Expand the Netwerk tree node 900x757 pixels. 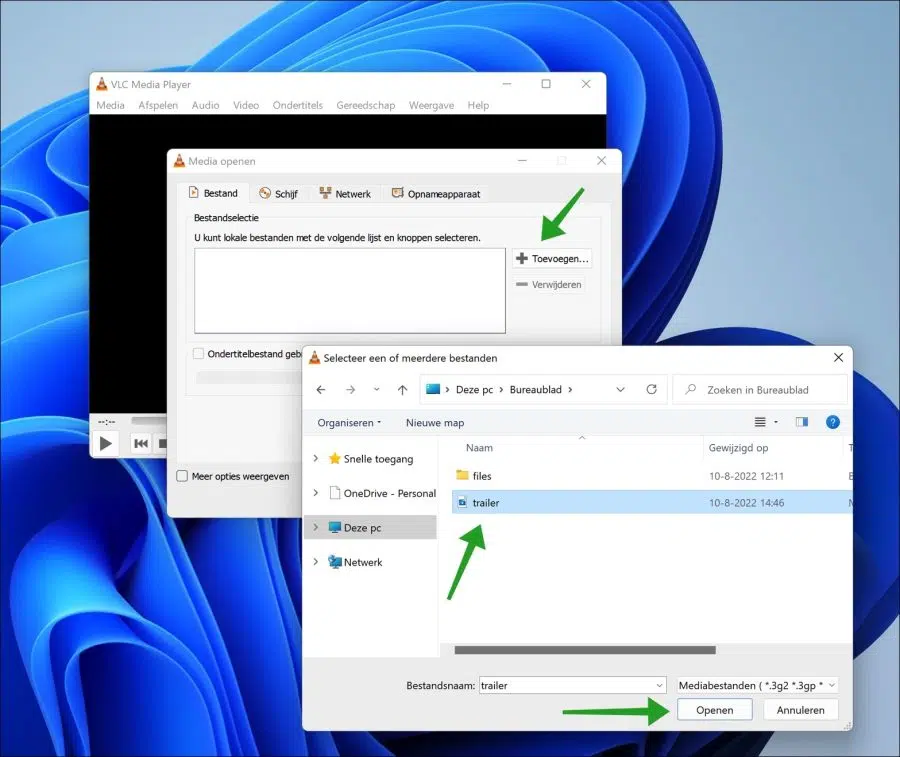click(x=316, y=561)
